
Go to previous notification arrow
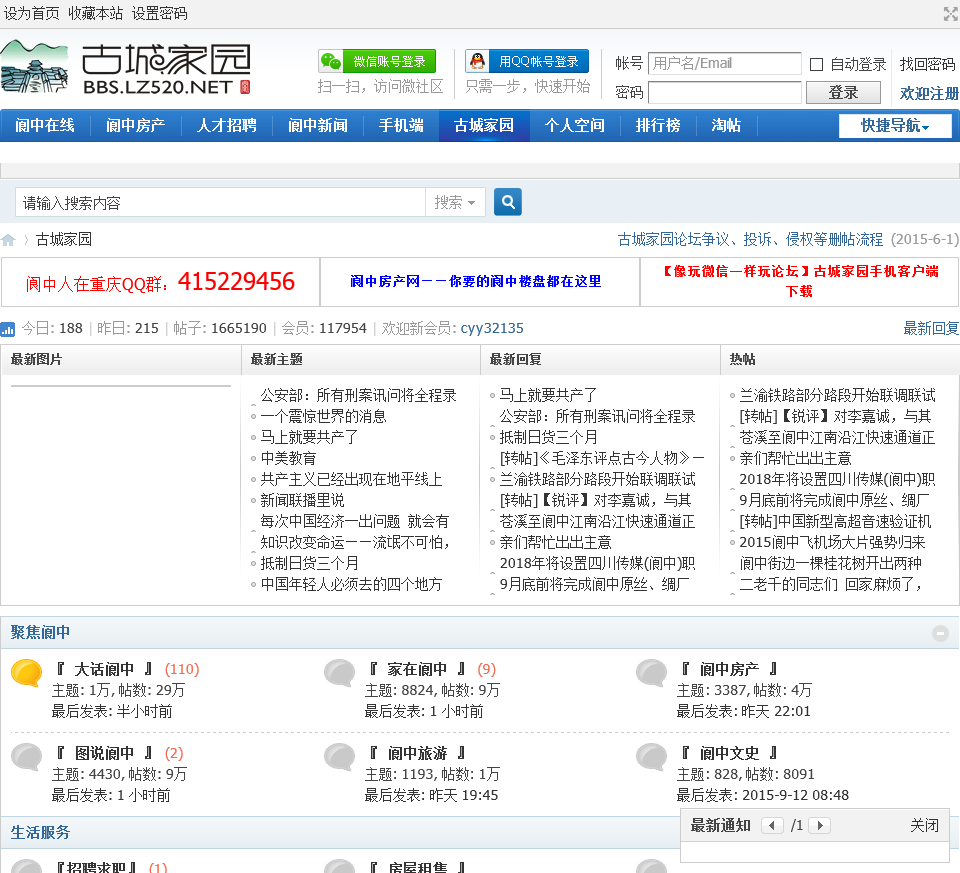tap(773, 825)
